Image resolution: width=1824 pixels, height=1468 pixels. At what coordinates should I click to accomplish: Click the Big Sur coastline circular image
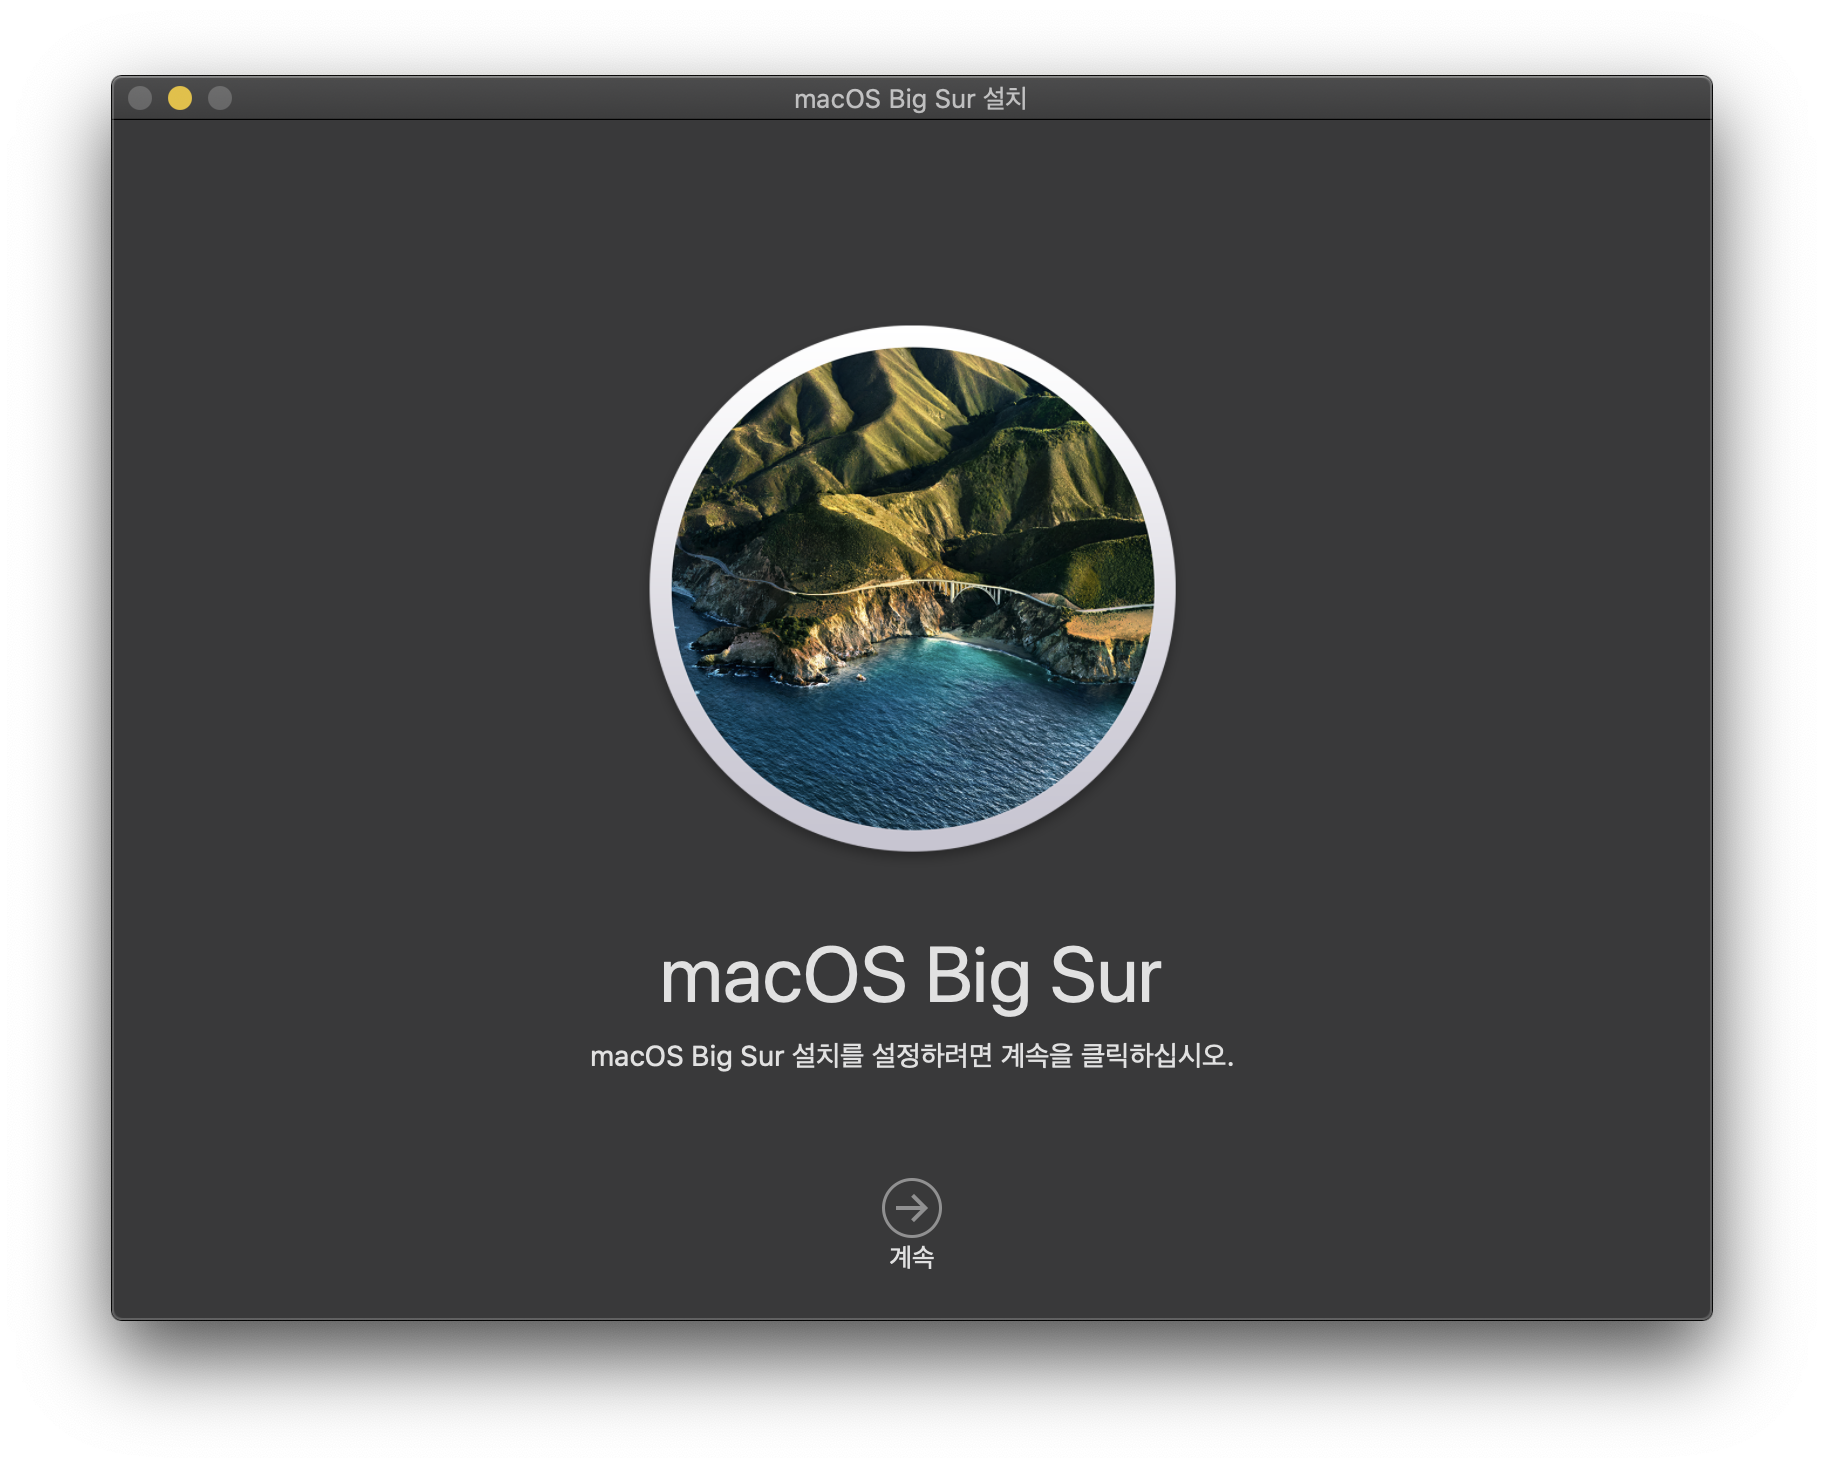tap(912, 588)
